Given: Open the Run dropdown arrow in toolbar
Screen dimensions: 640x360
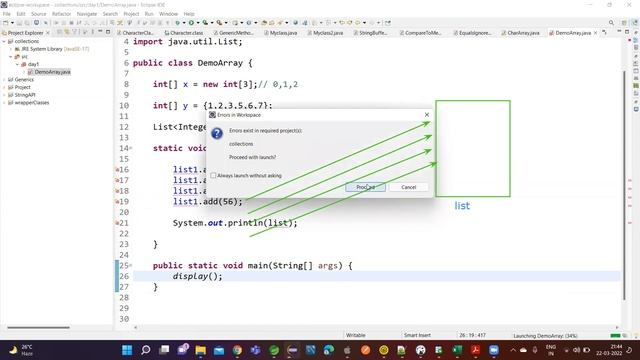Looking at the screenshot, I should tap(198, 23).
